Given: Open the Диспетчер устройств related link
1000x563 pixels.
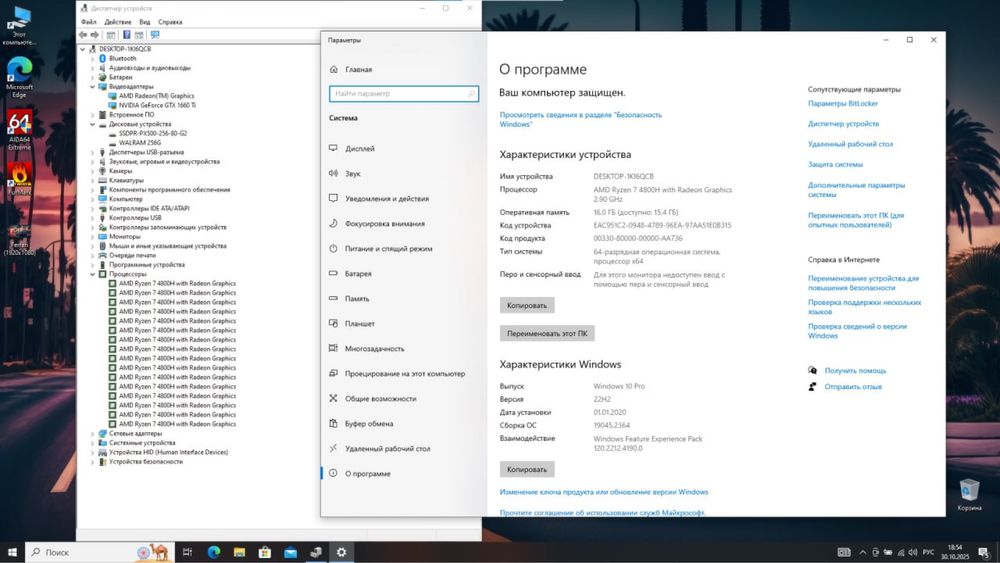Looking at the screenshot, I should coord(843,124).
